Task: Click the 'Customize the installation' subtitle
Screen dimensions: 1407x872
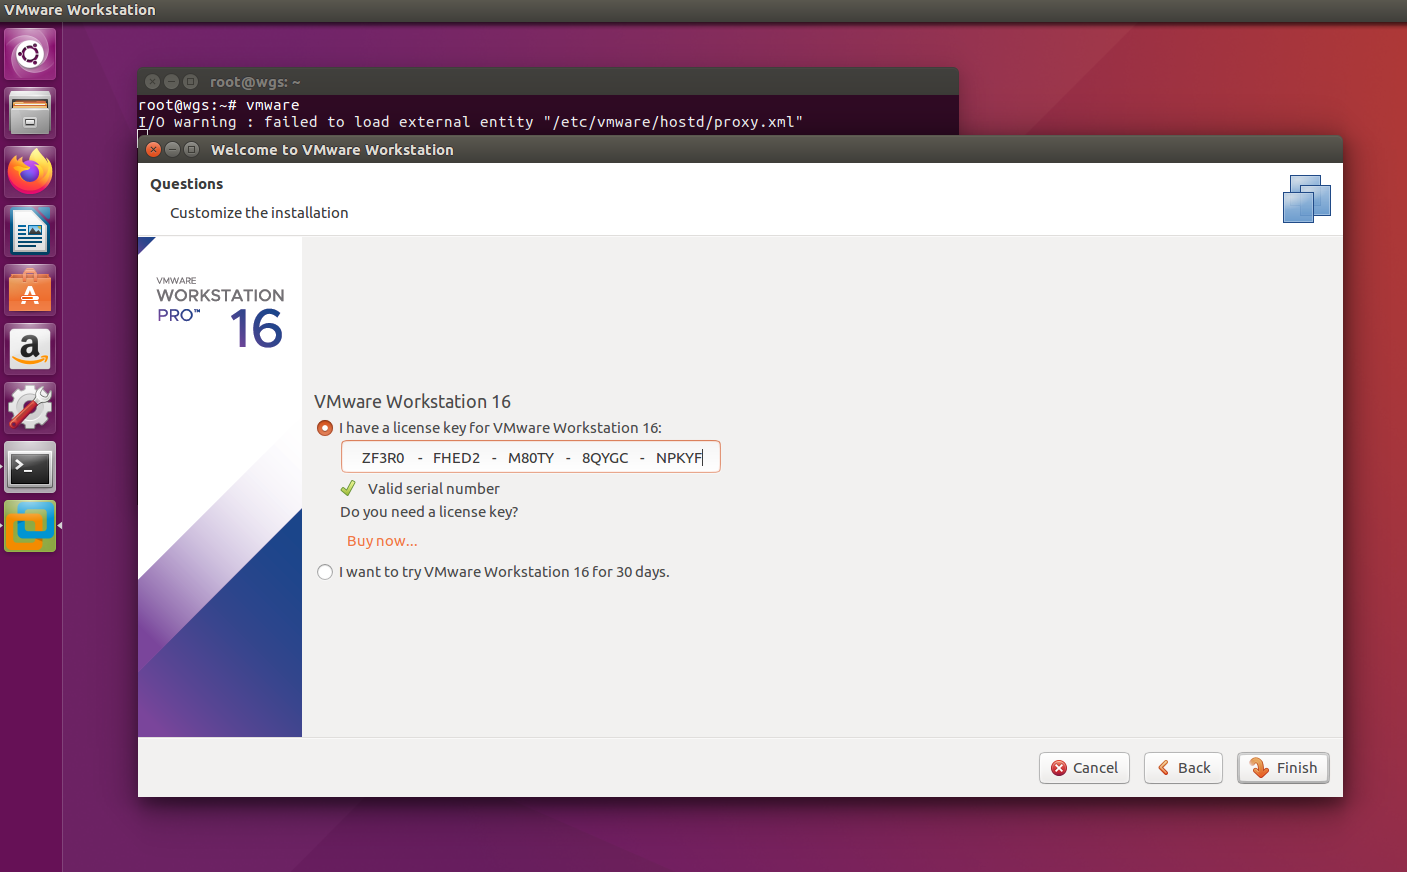Action: coord(259,213)
